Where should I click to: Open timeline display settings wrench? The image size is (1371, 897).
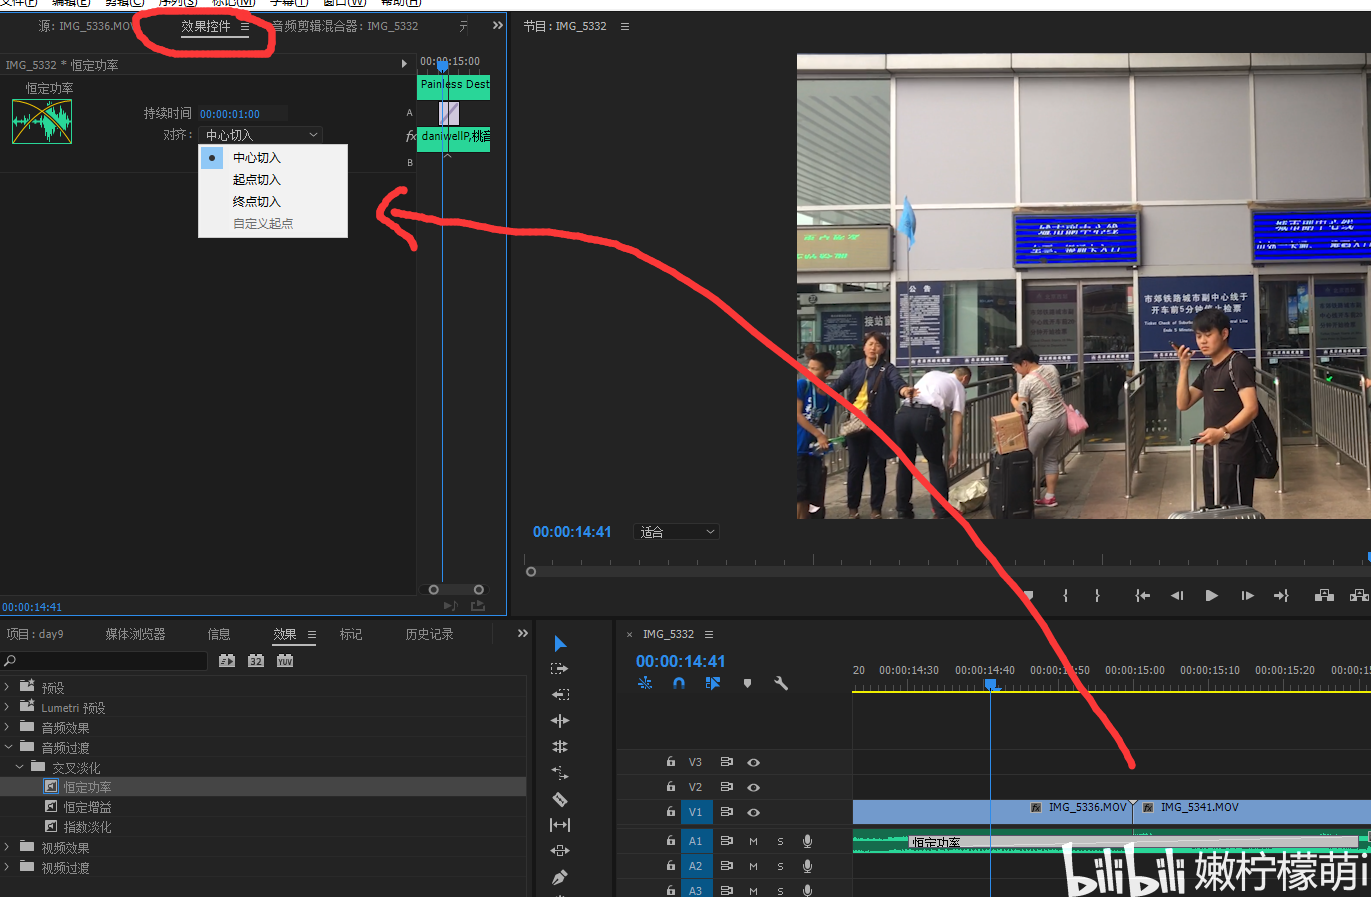(x=781, y=683)
